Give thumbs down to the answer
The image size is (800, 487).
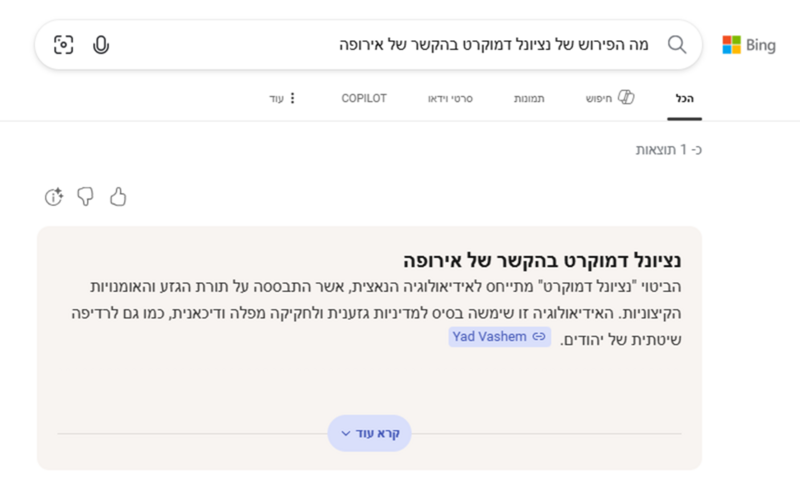click(x=85, y=196)
